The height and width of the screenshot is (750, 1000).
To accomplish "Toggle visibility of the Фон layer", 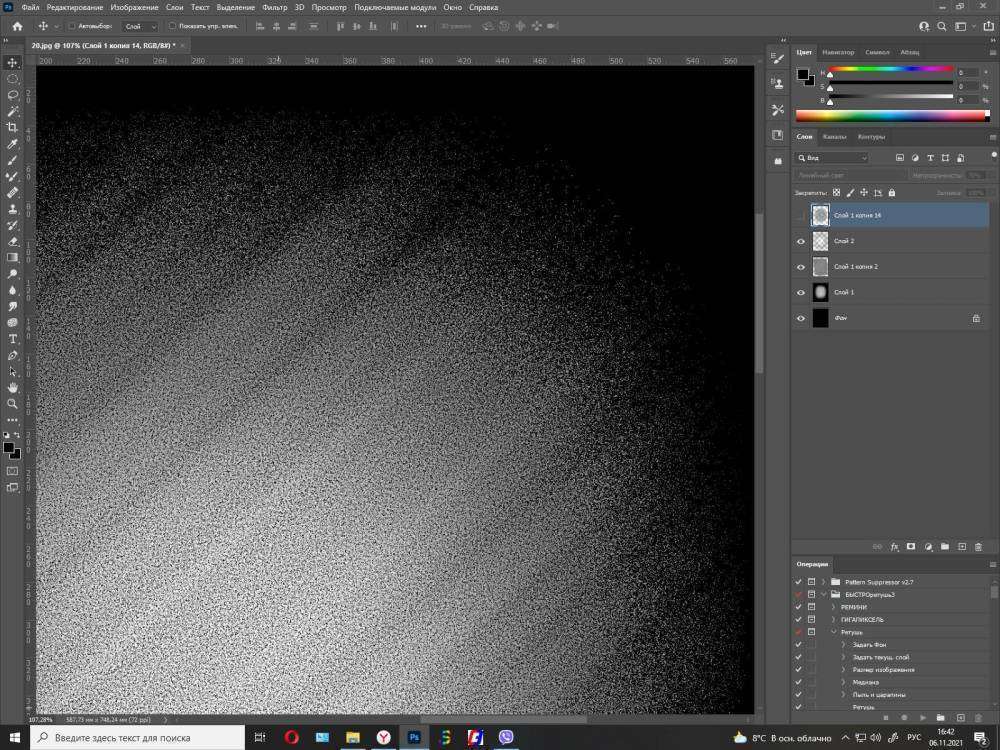I will (801, 318).
